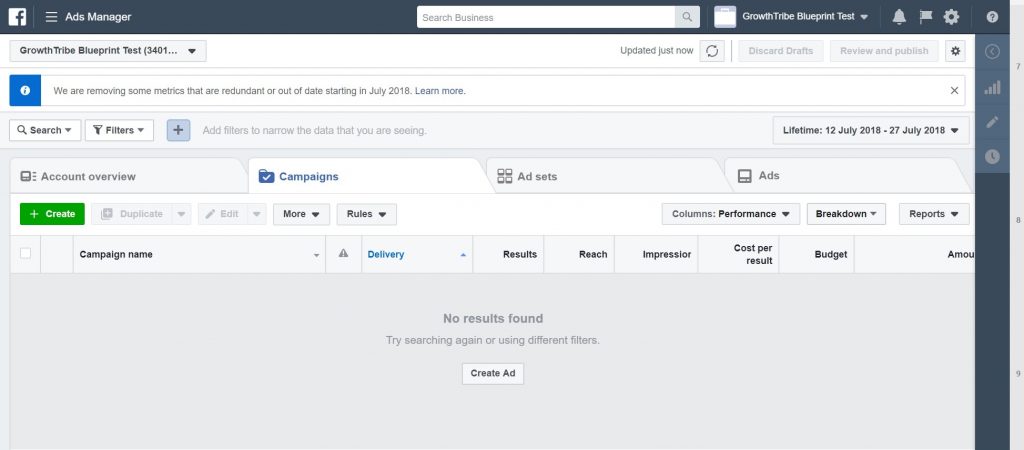1024x450 pixels.
Task: Click the Facebook logo icon
Action: coord(17,17)
